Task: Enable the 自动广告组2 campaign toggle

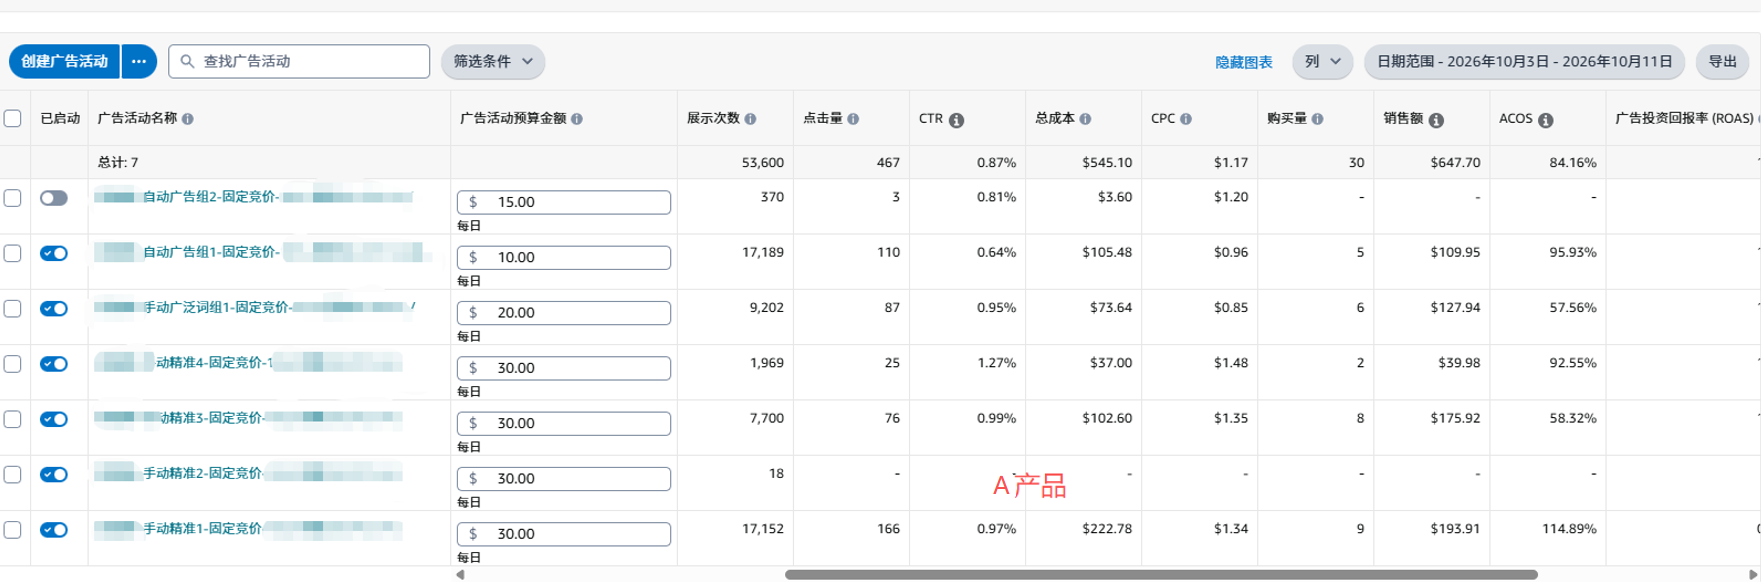Action: pos(54,198)
